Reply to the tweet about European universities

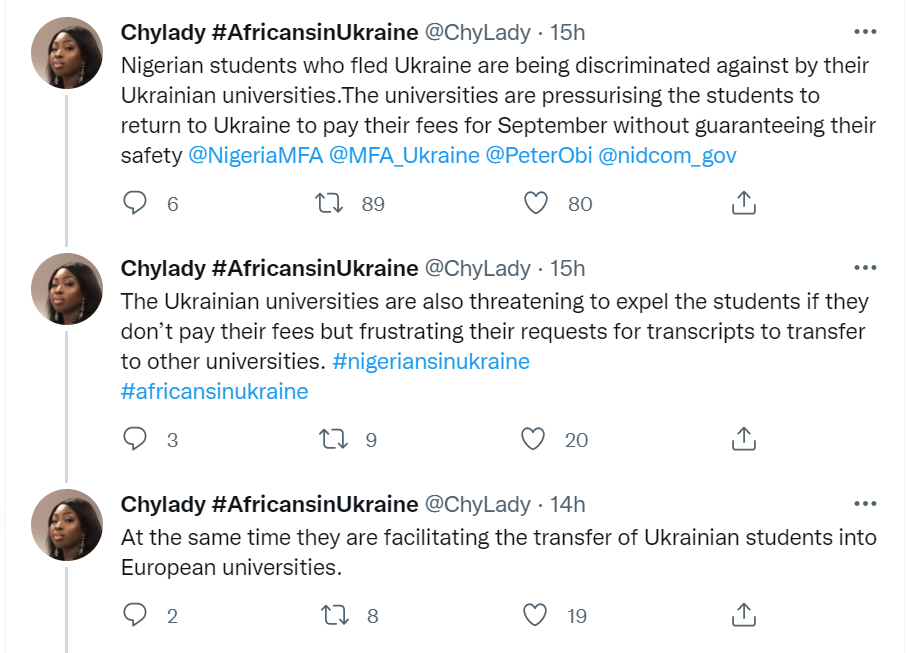(x=135, y=616)
